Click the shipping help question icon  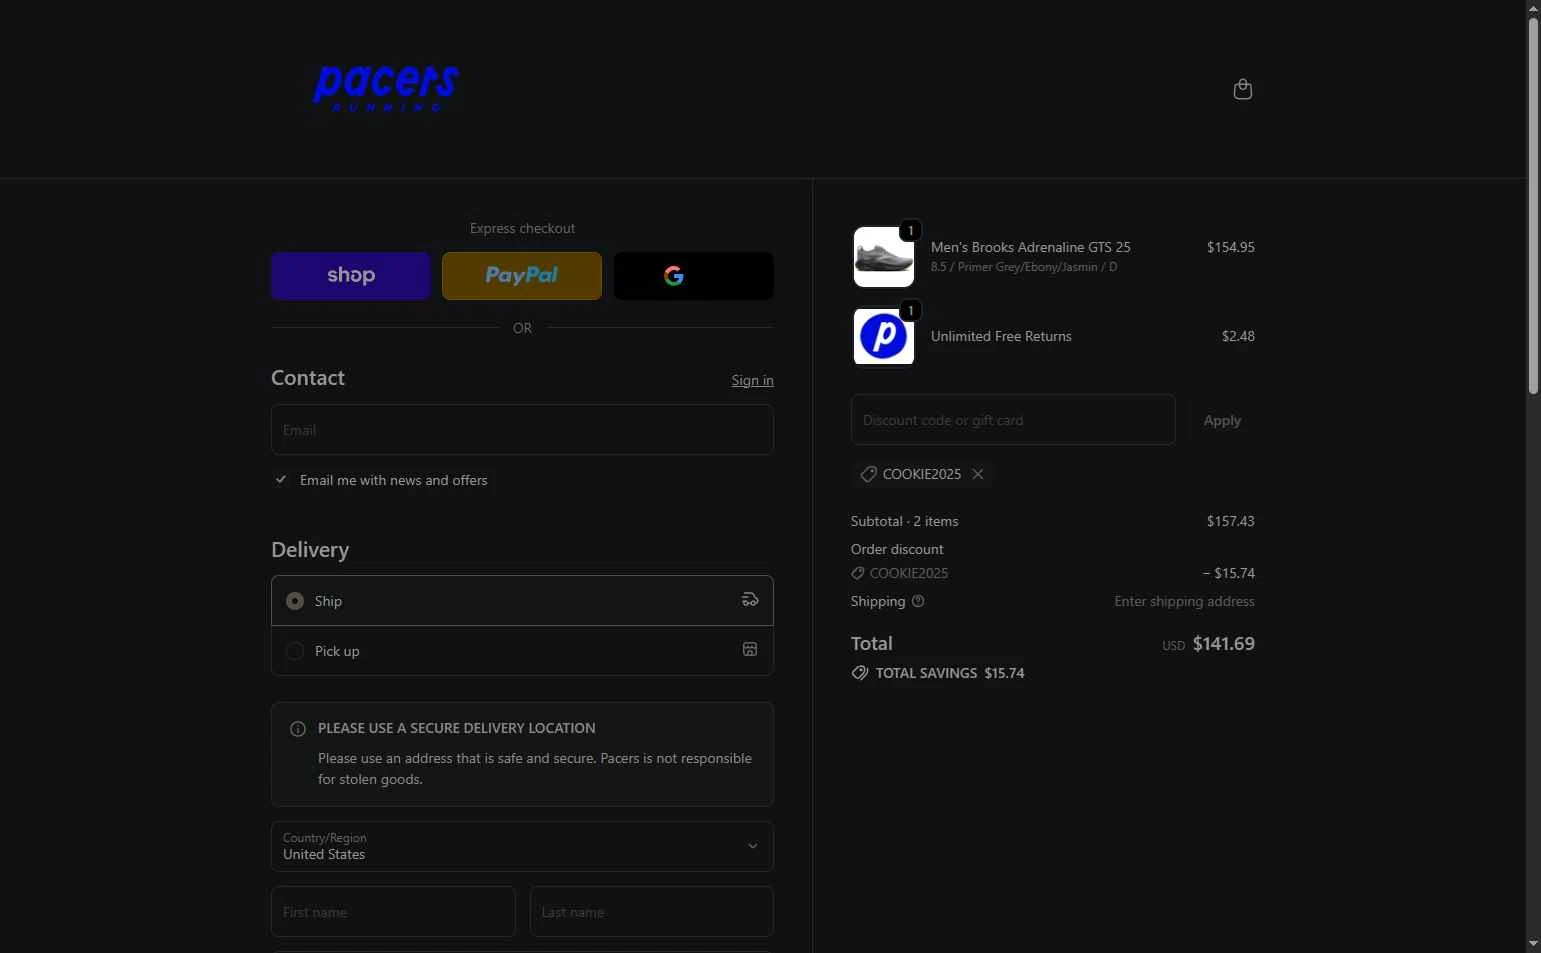tap(918, 601)
